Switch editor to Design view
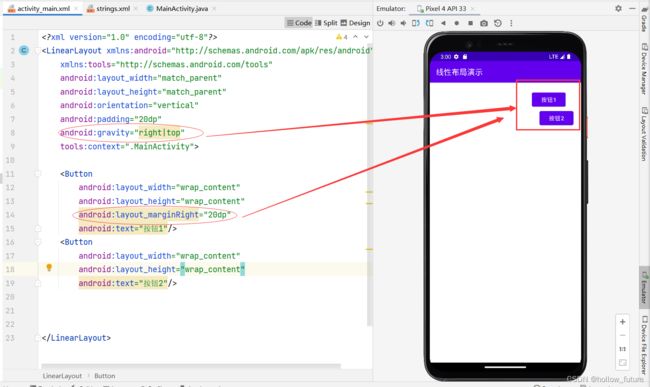The width and height of the screenshot is (650, 387). [355, 23]
